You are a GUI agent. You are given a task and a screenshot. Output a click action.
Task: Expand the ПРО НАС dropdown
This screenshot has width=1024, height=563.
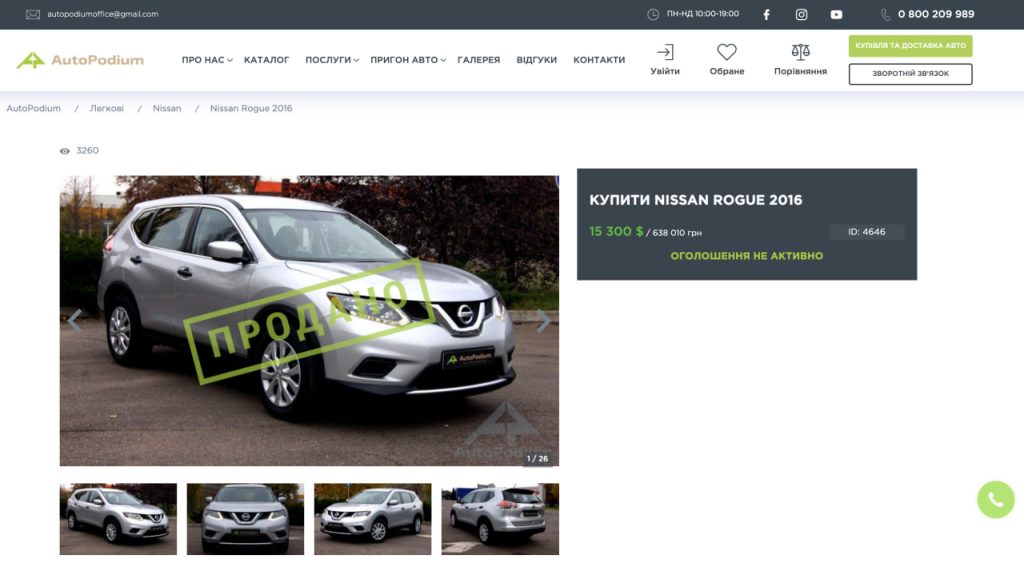[206, 60]
